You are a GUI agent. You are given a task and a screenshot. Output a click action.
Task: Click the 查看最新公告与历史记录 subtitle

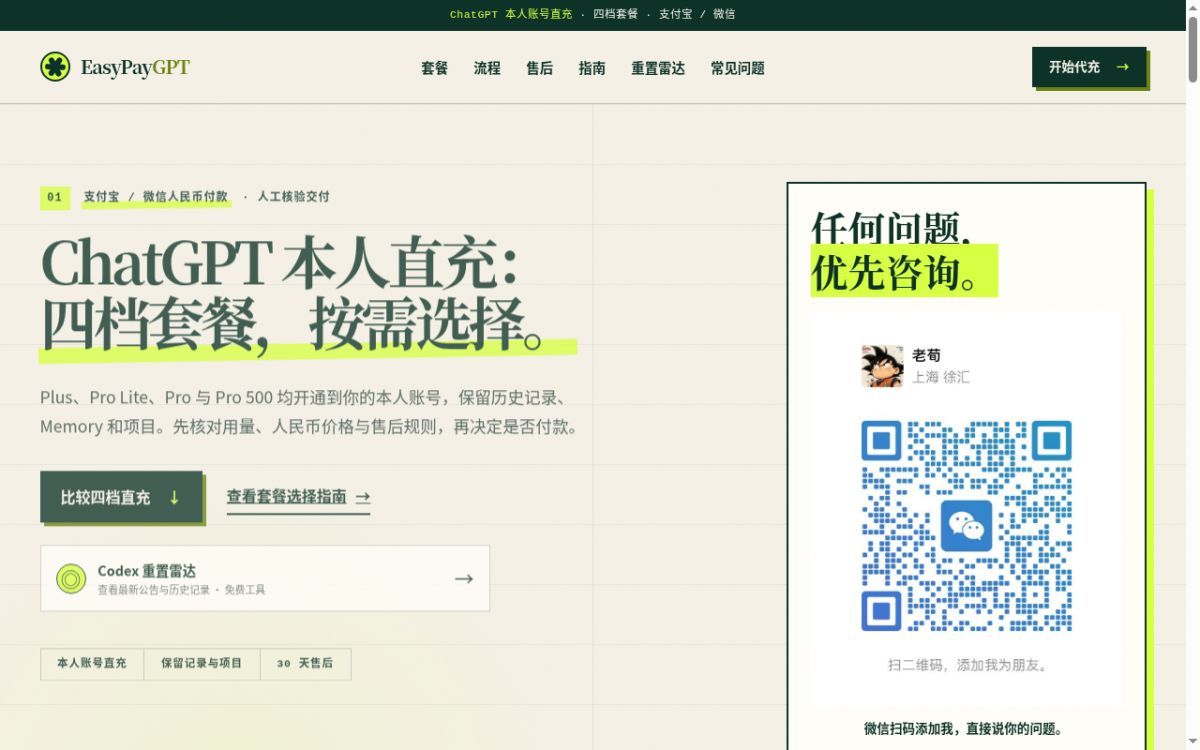coord(154,590)
